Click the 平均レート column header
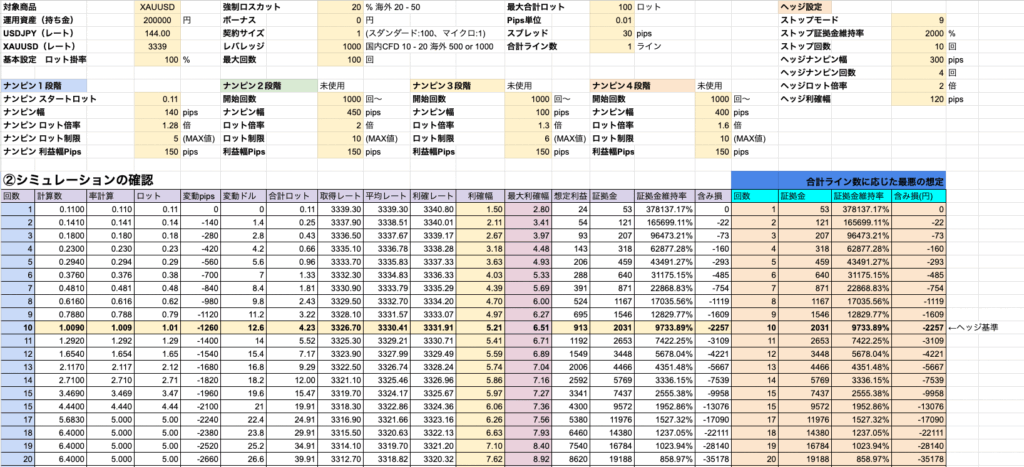 click(x=387, y=195)
